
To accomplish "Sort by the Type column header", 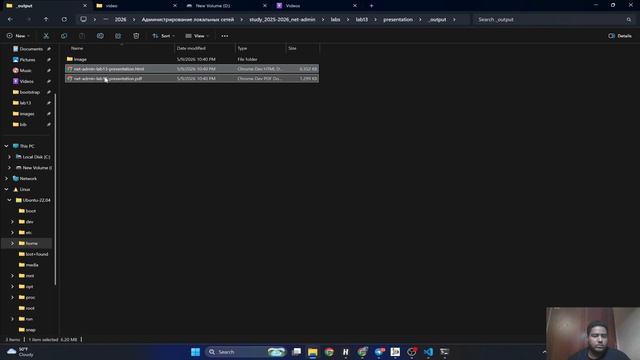I will coord(260,48).
